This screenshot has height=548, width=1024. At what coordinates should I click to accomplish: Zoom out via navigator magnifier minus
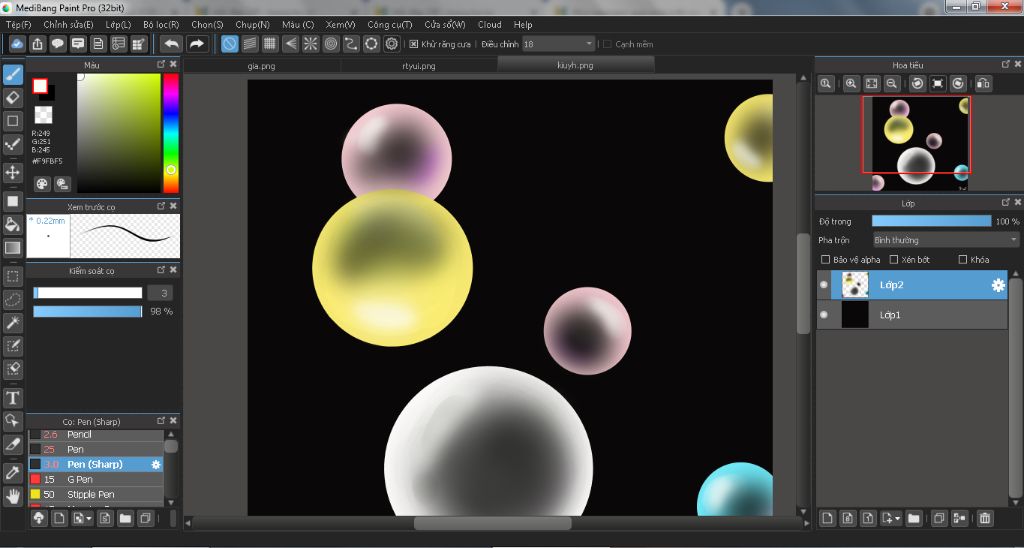pos(891,83)
